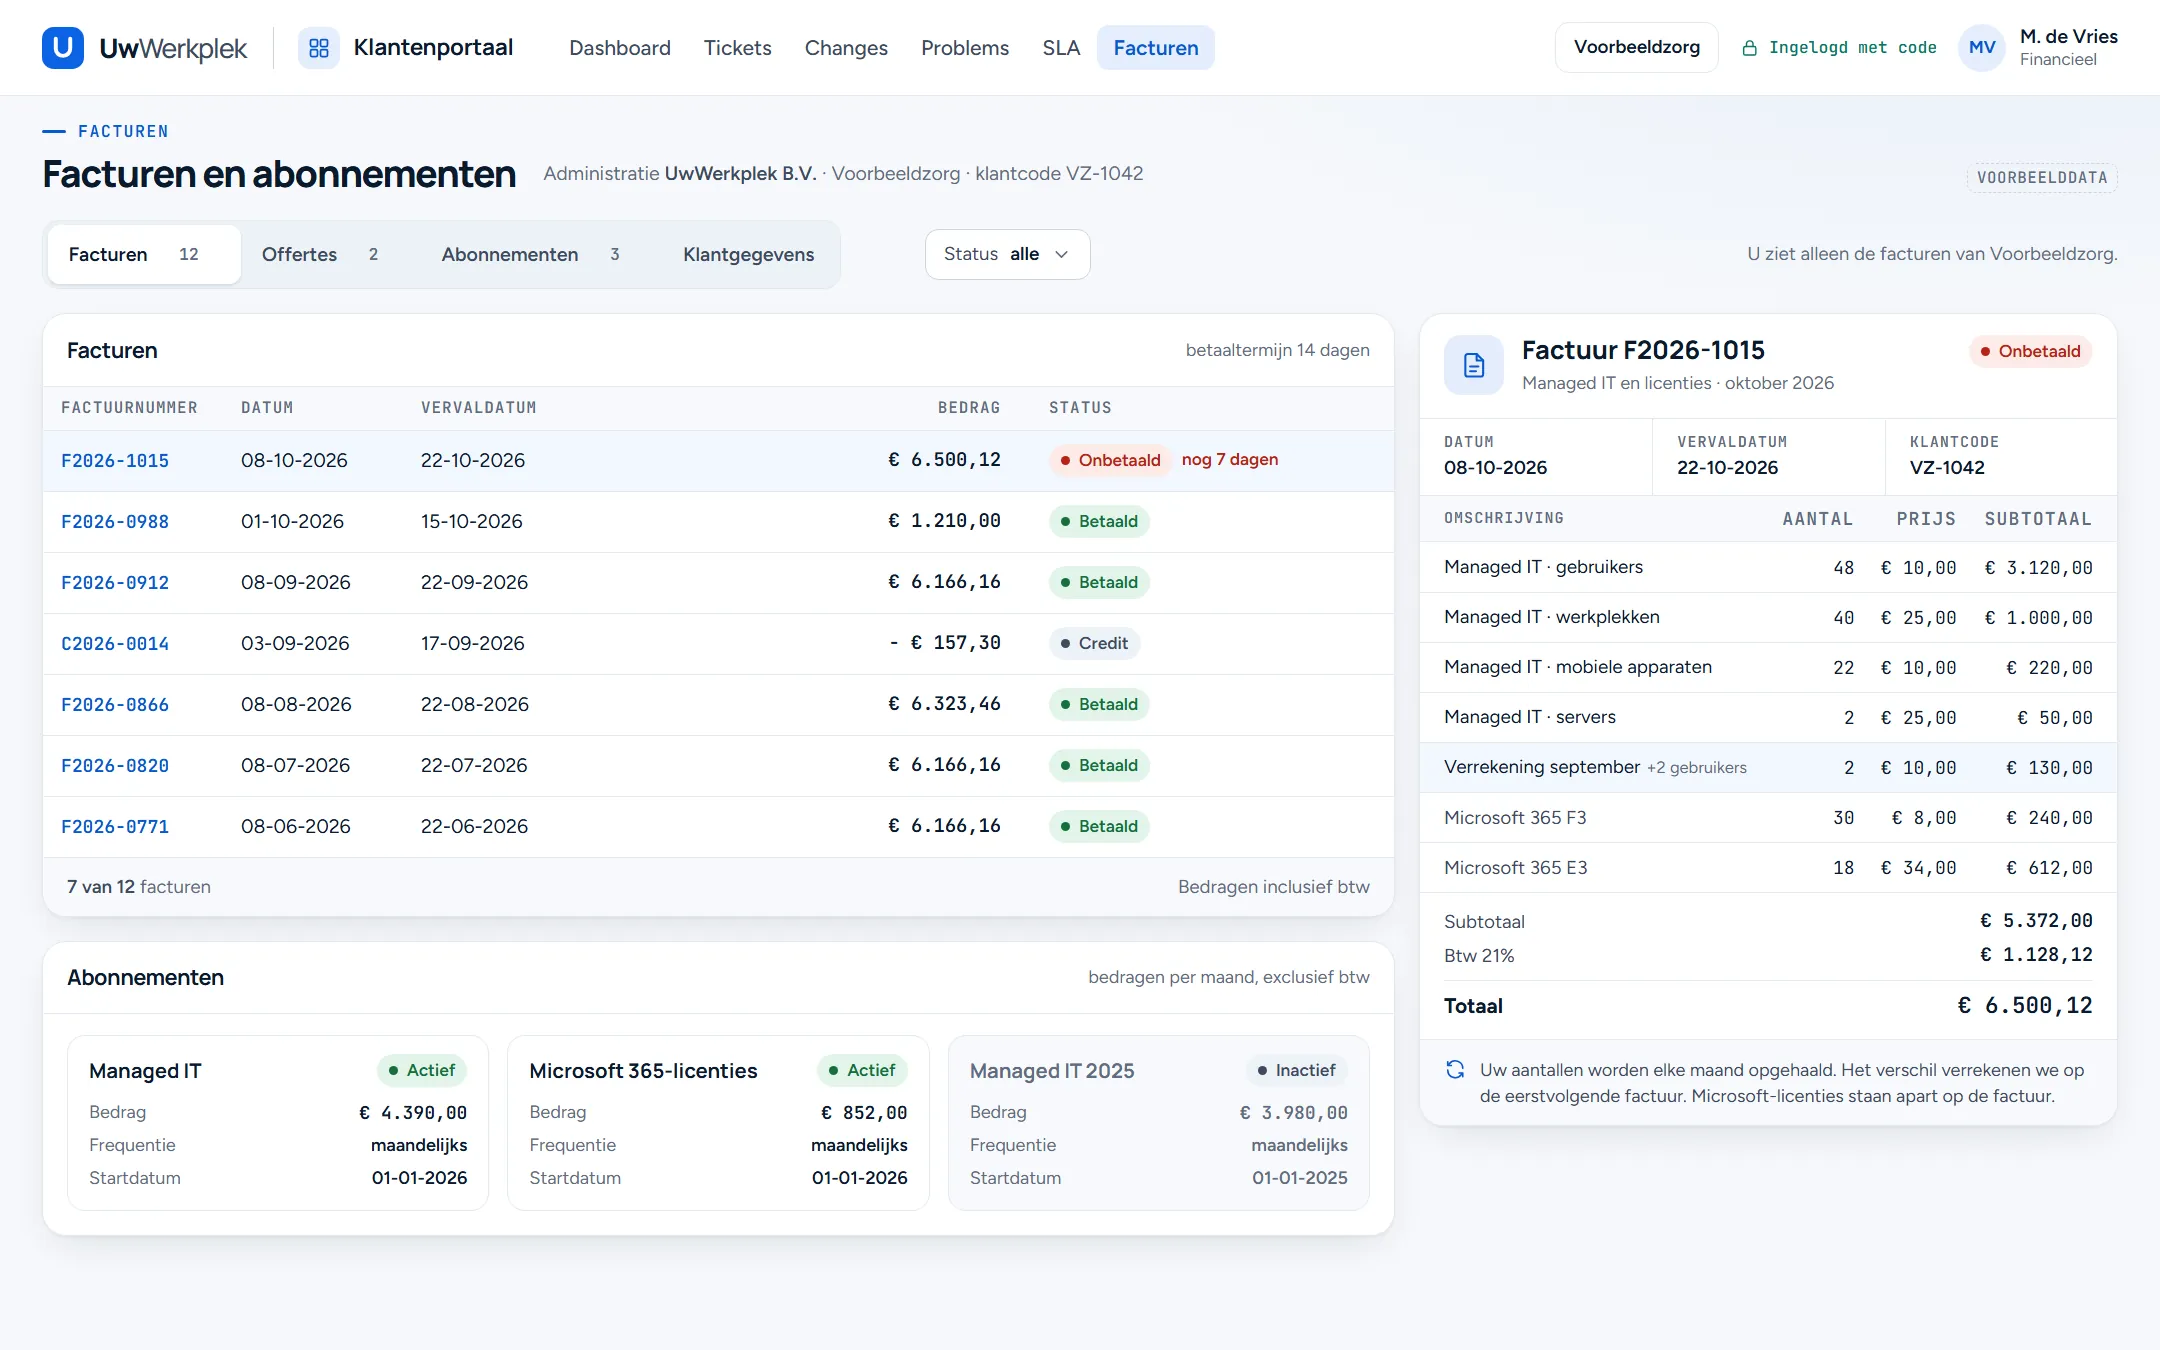
Task: Select Facturen in top navigation
Action: 1156,48
